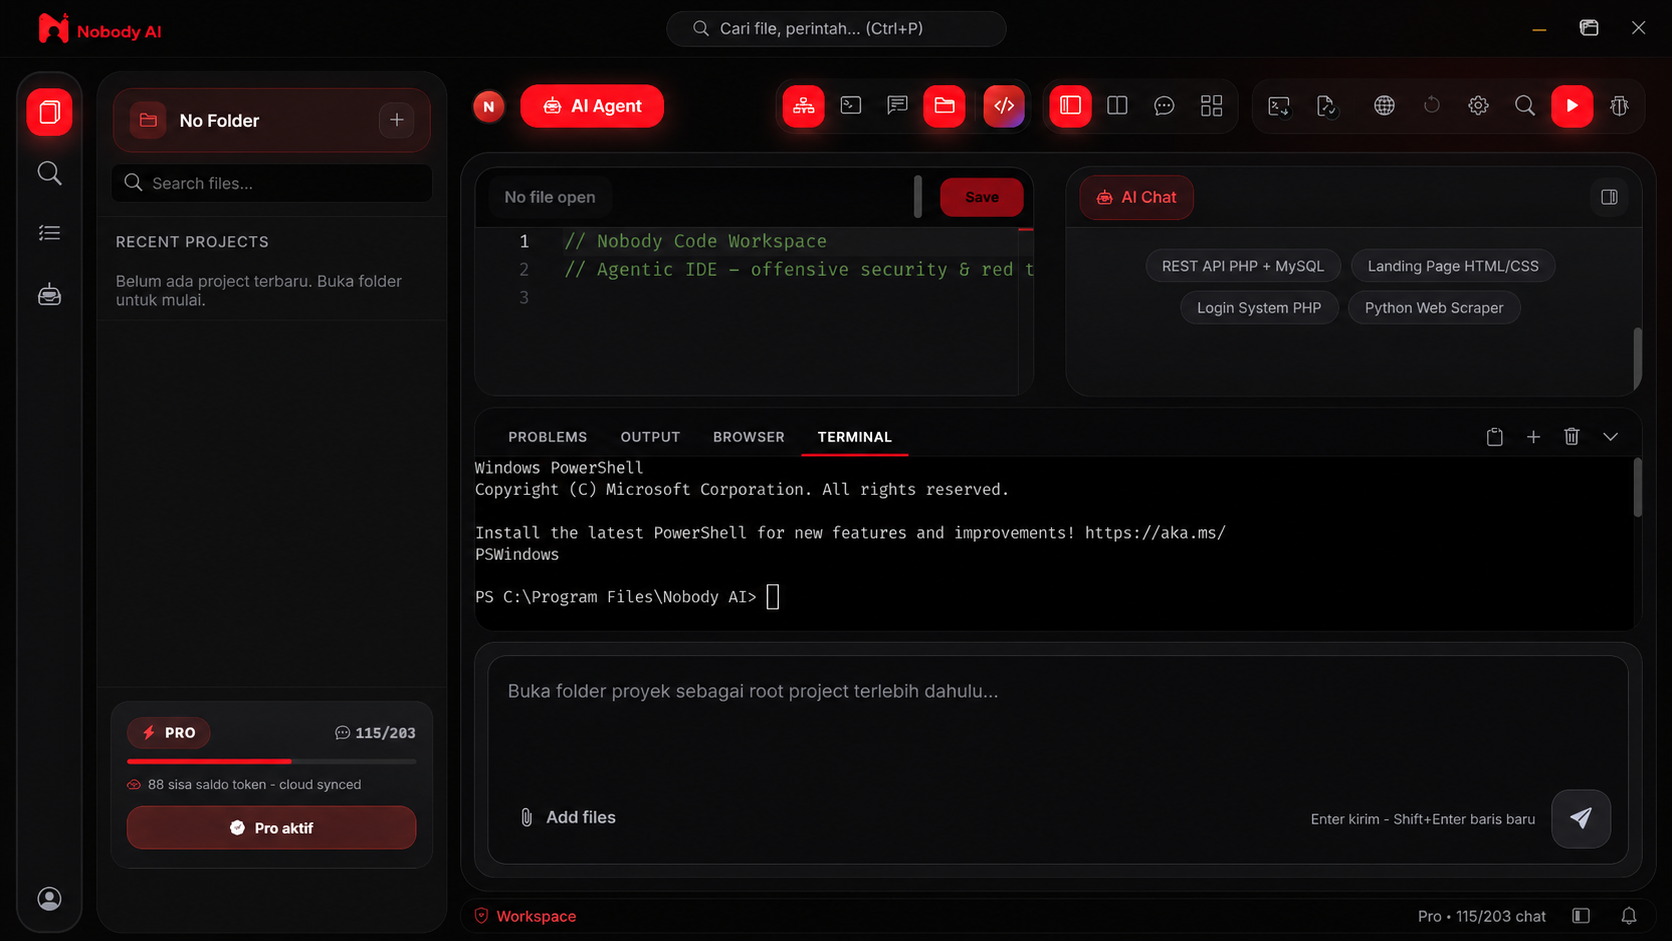The height and width of the screenshot is (941, 1672).
Task: Click the terminal clipboard copy icon
Action: pyautogui.click(x=1494, y=437)
